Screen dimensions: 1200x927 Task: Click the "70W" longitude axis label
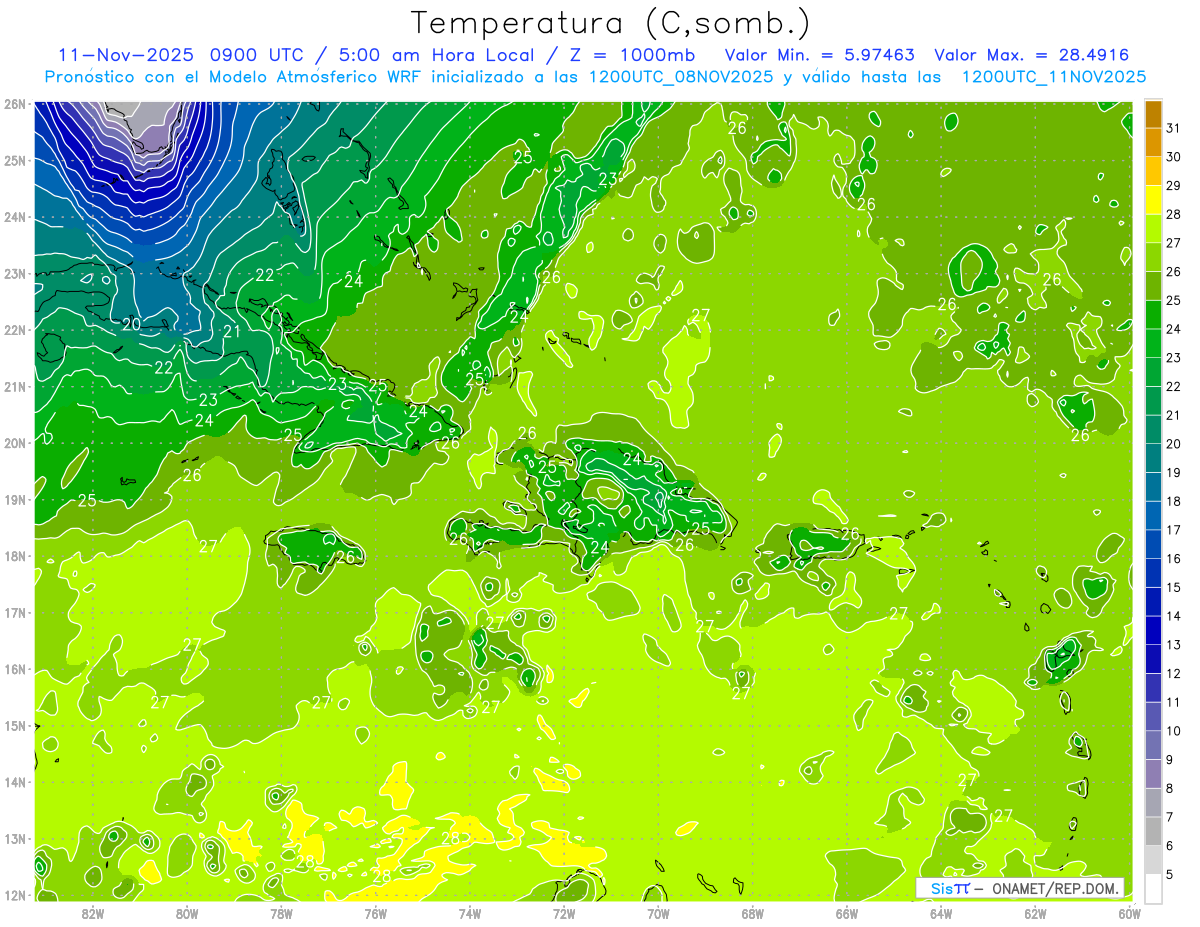[x=658, y=913]
